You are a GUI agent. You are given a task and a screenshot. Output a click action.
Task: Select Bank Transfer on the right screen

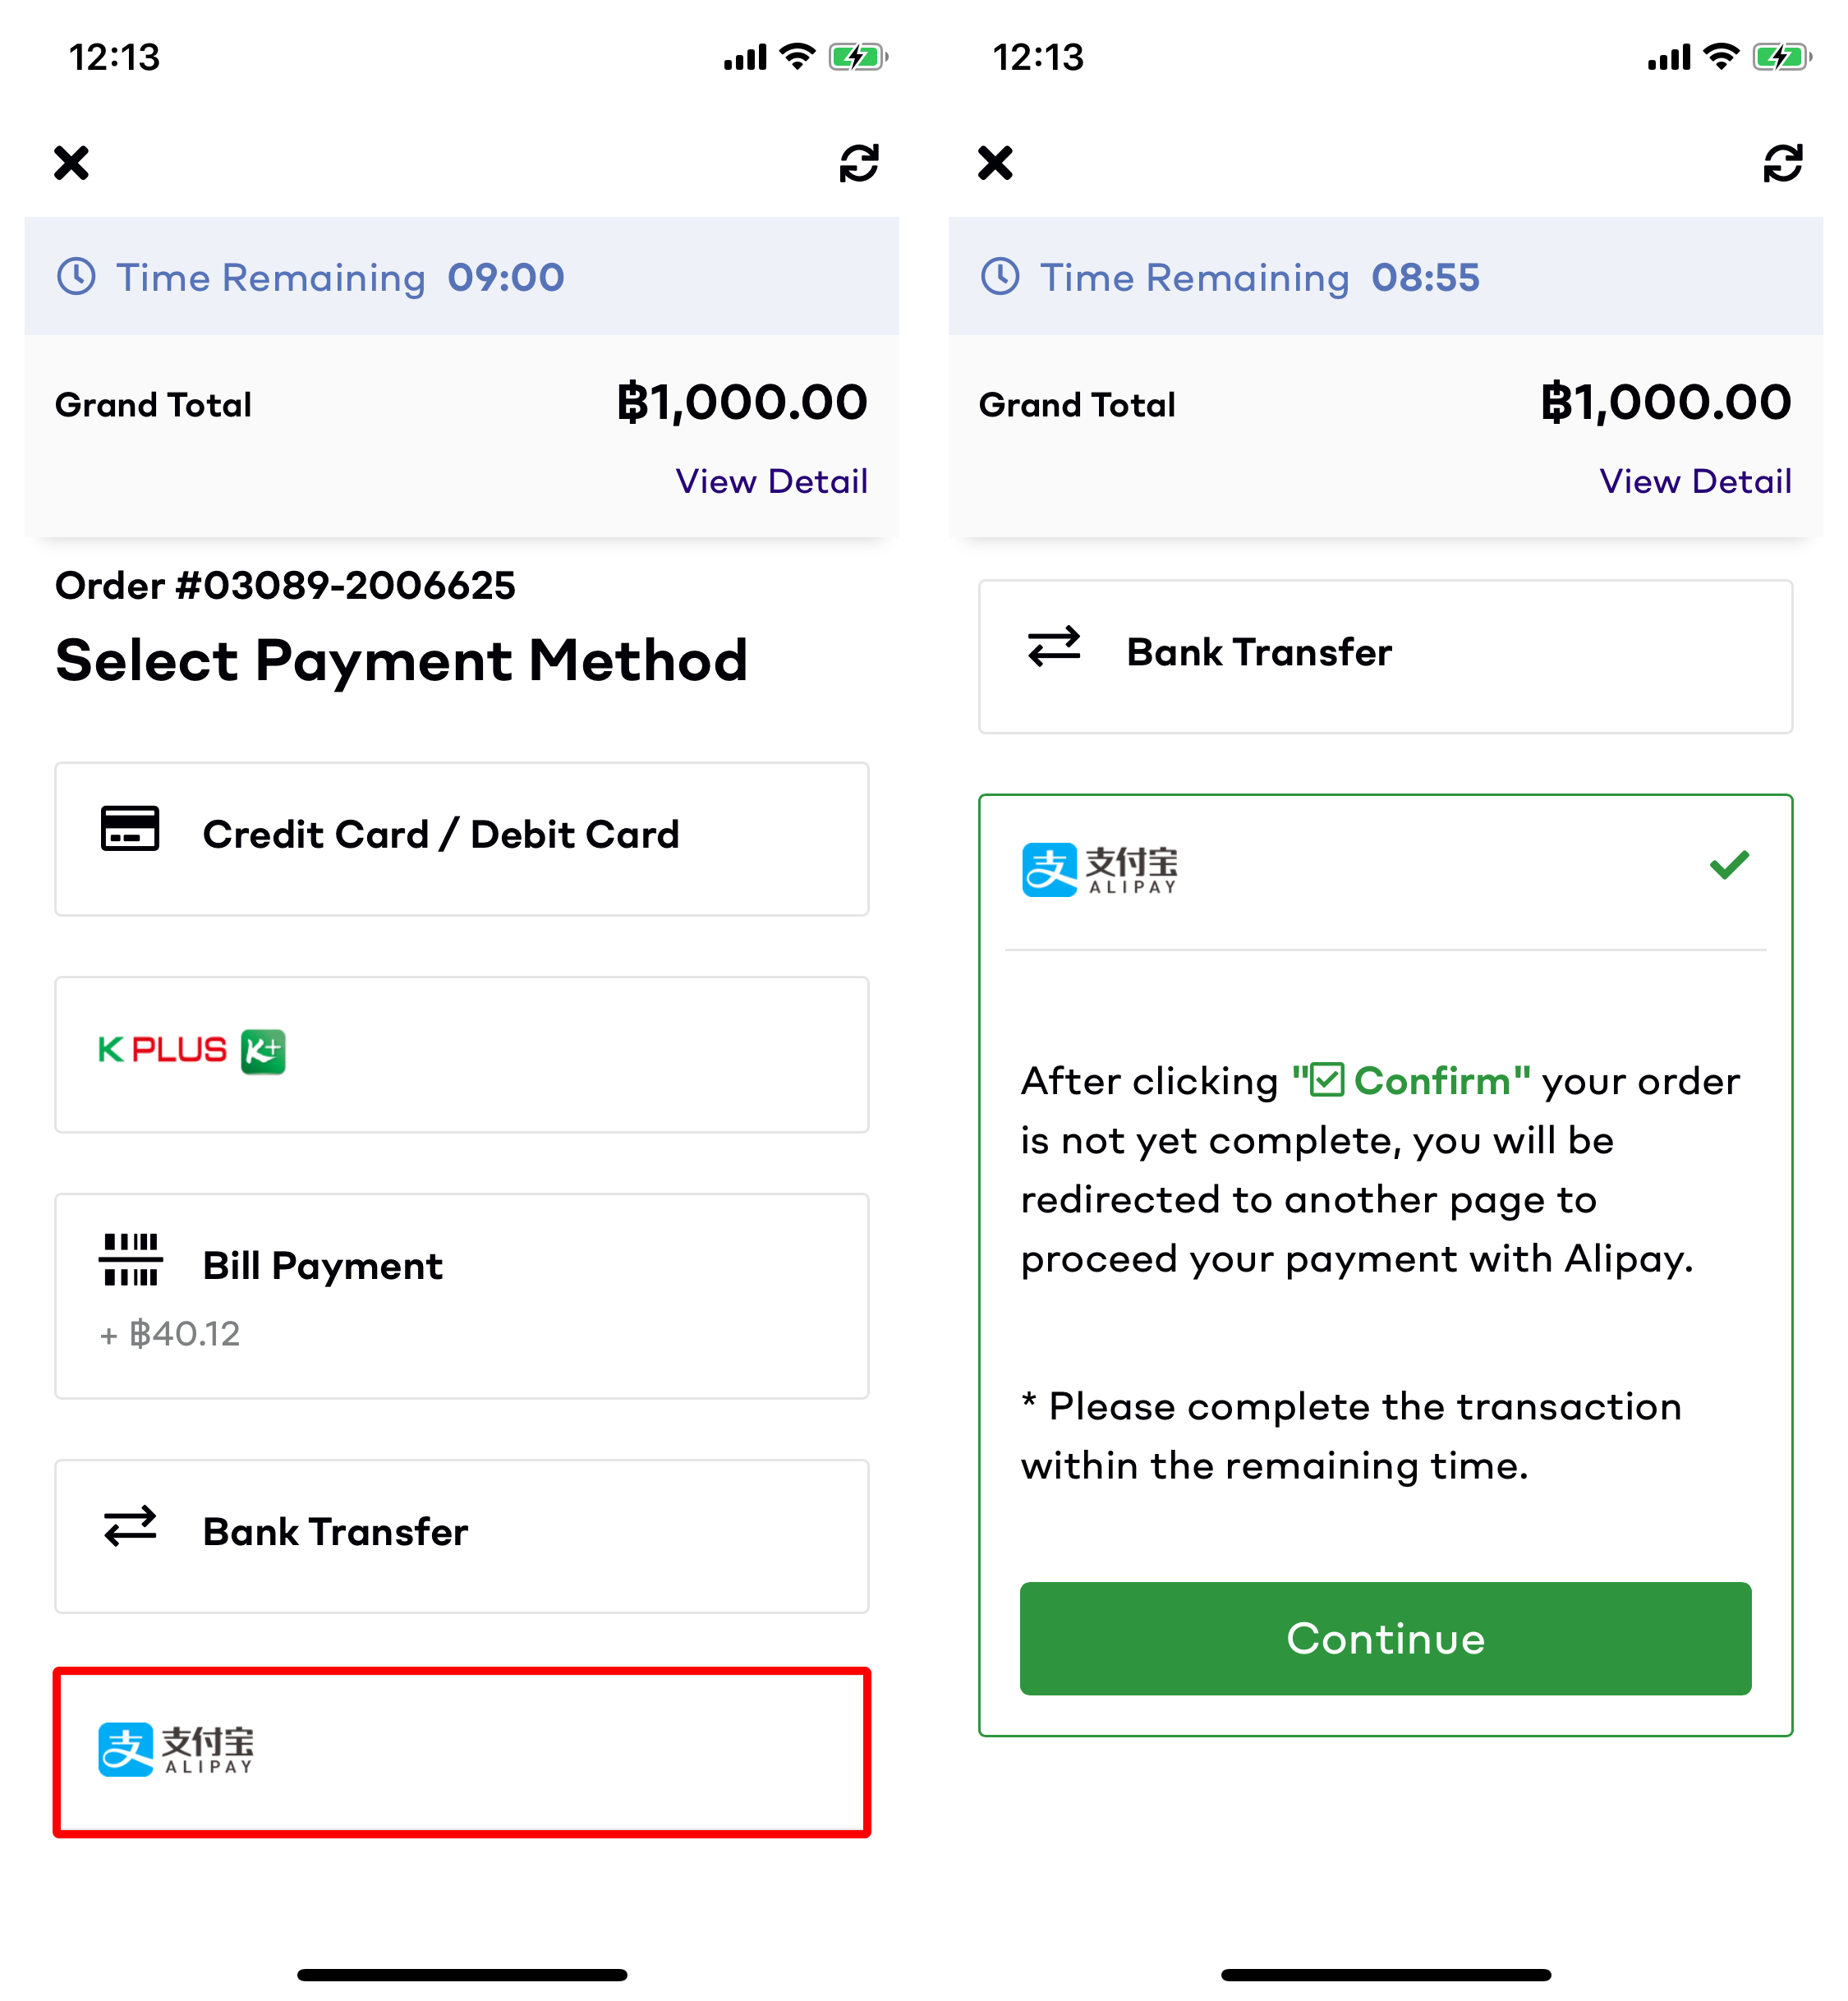1385,653
